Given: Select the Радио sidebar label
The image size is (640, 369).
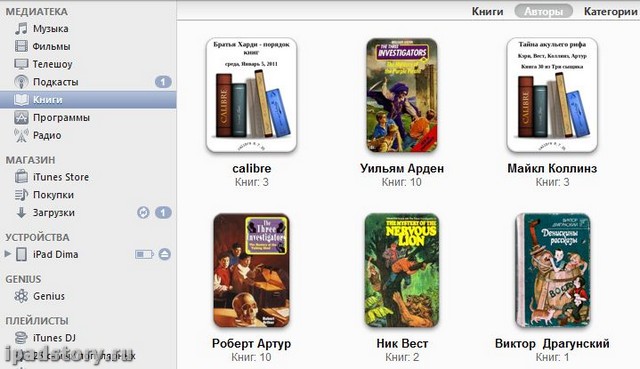Looking at the screenshot, I should [x=47, y=135].
